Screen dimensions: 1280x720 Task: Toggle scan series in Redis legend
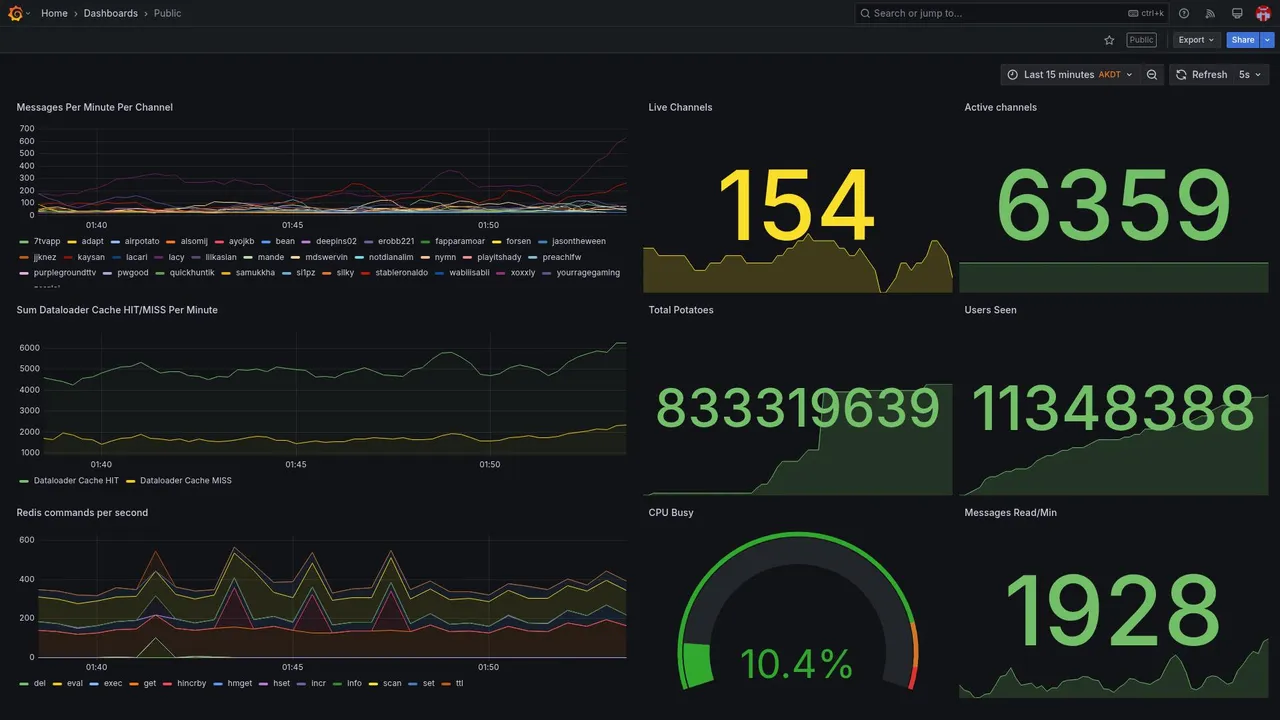(x=392, y=683)
